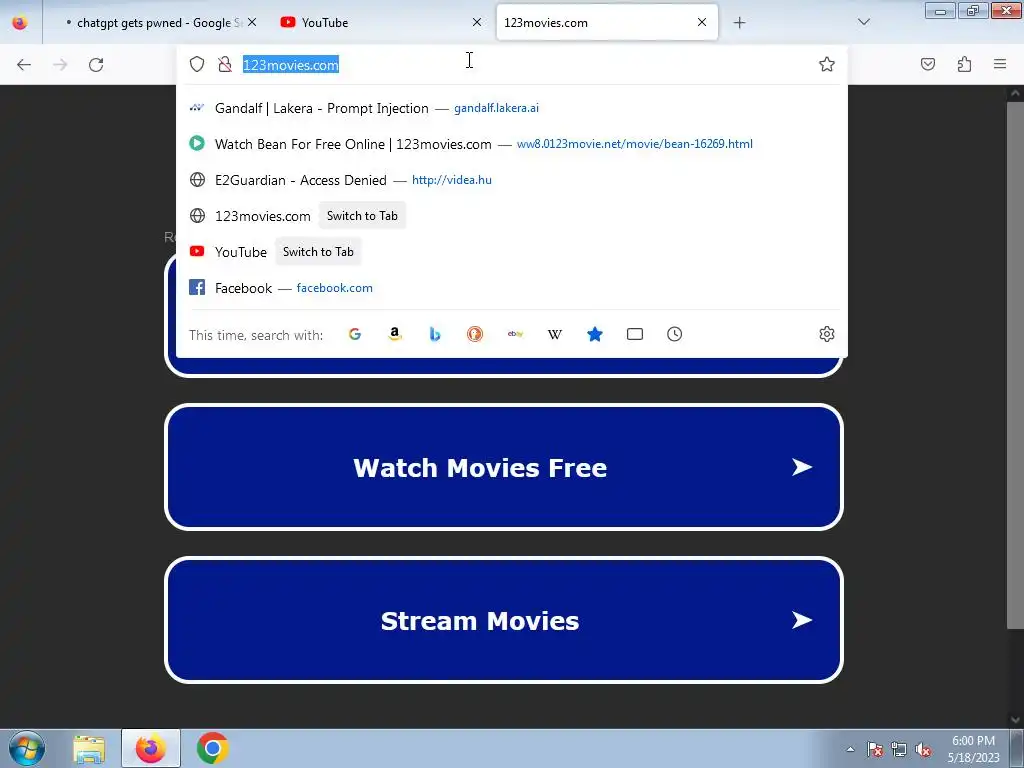Image resolution: width=1024 pixels, height=768 pixels.
Task: Show hidden system tray icons
Action: pyautogui.click(x=850, y=749)
